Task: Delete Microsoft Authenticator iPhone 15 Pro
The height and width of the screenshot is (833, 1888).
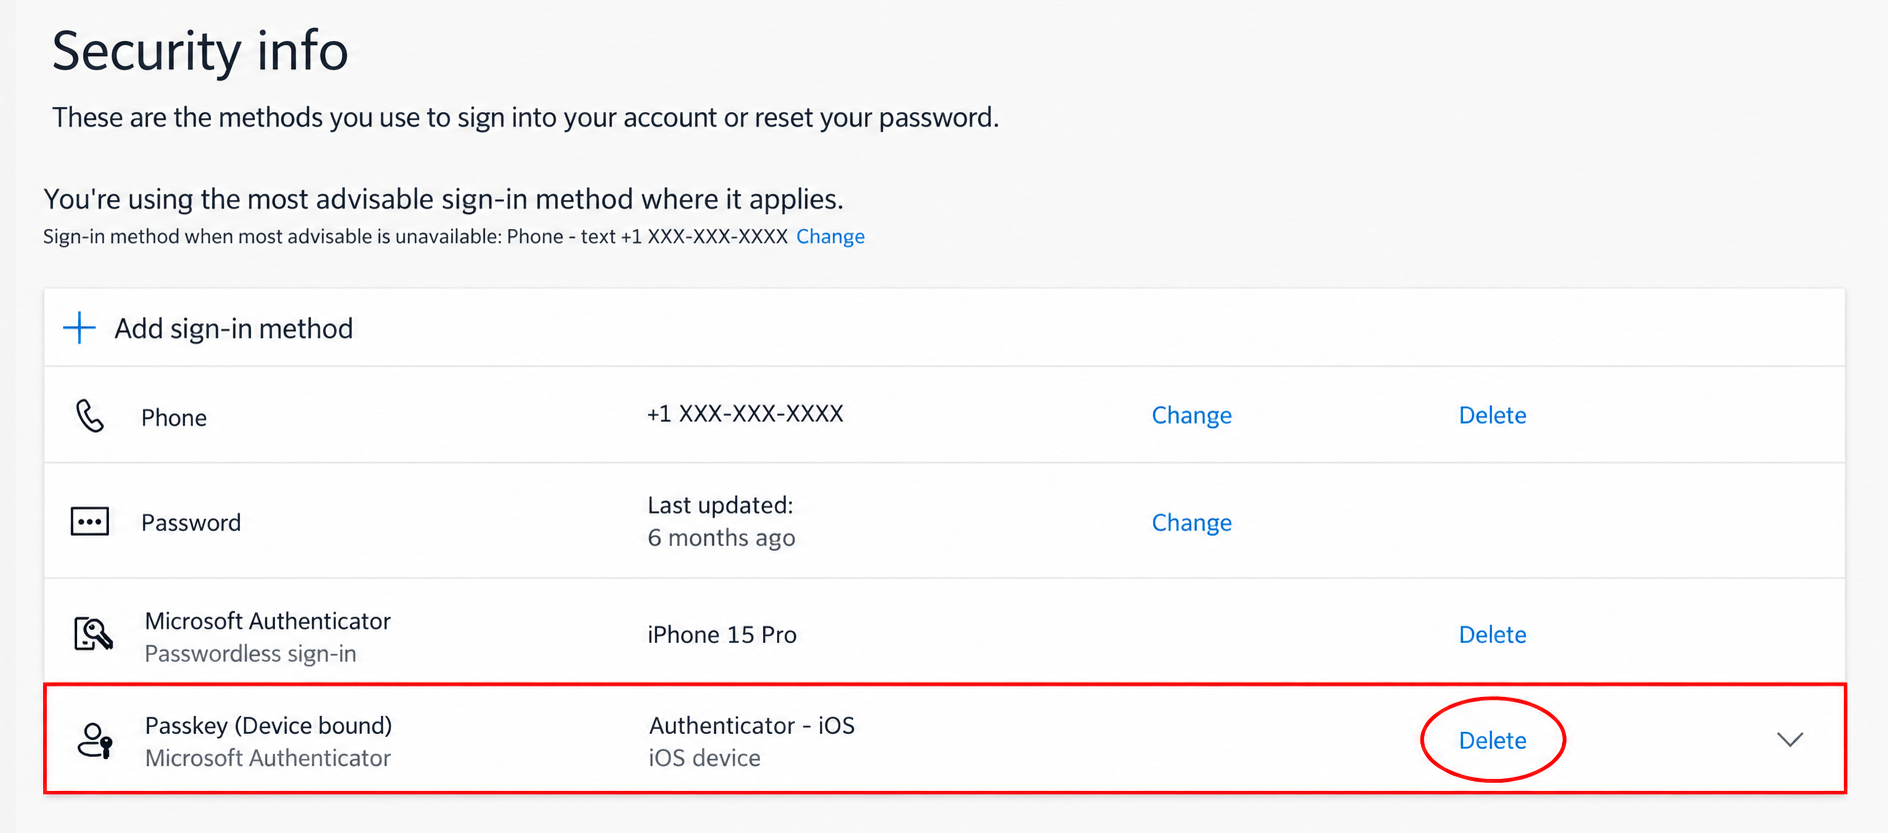Action: coord(1492,634)
